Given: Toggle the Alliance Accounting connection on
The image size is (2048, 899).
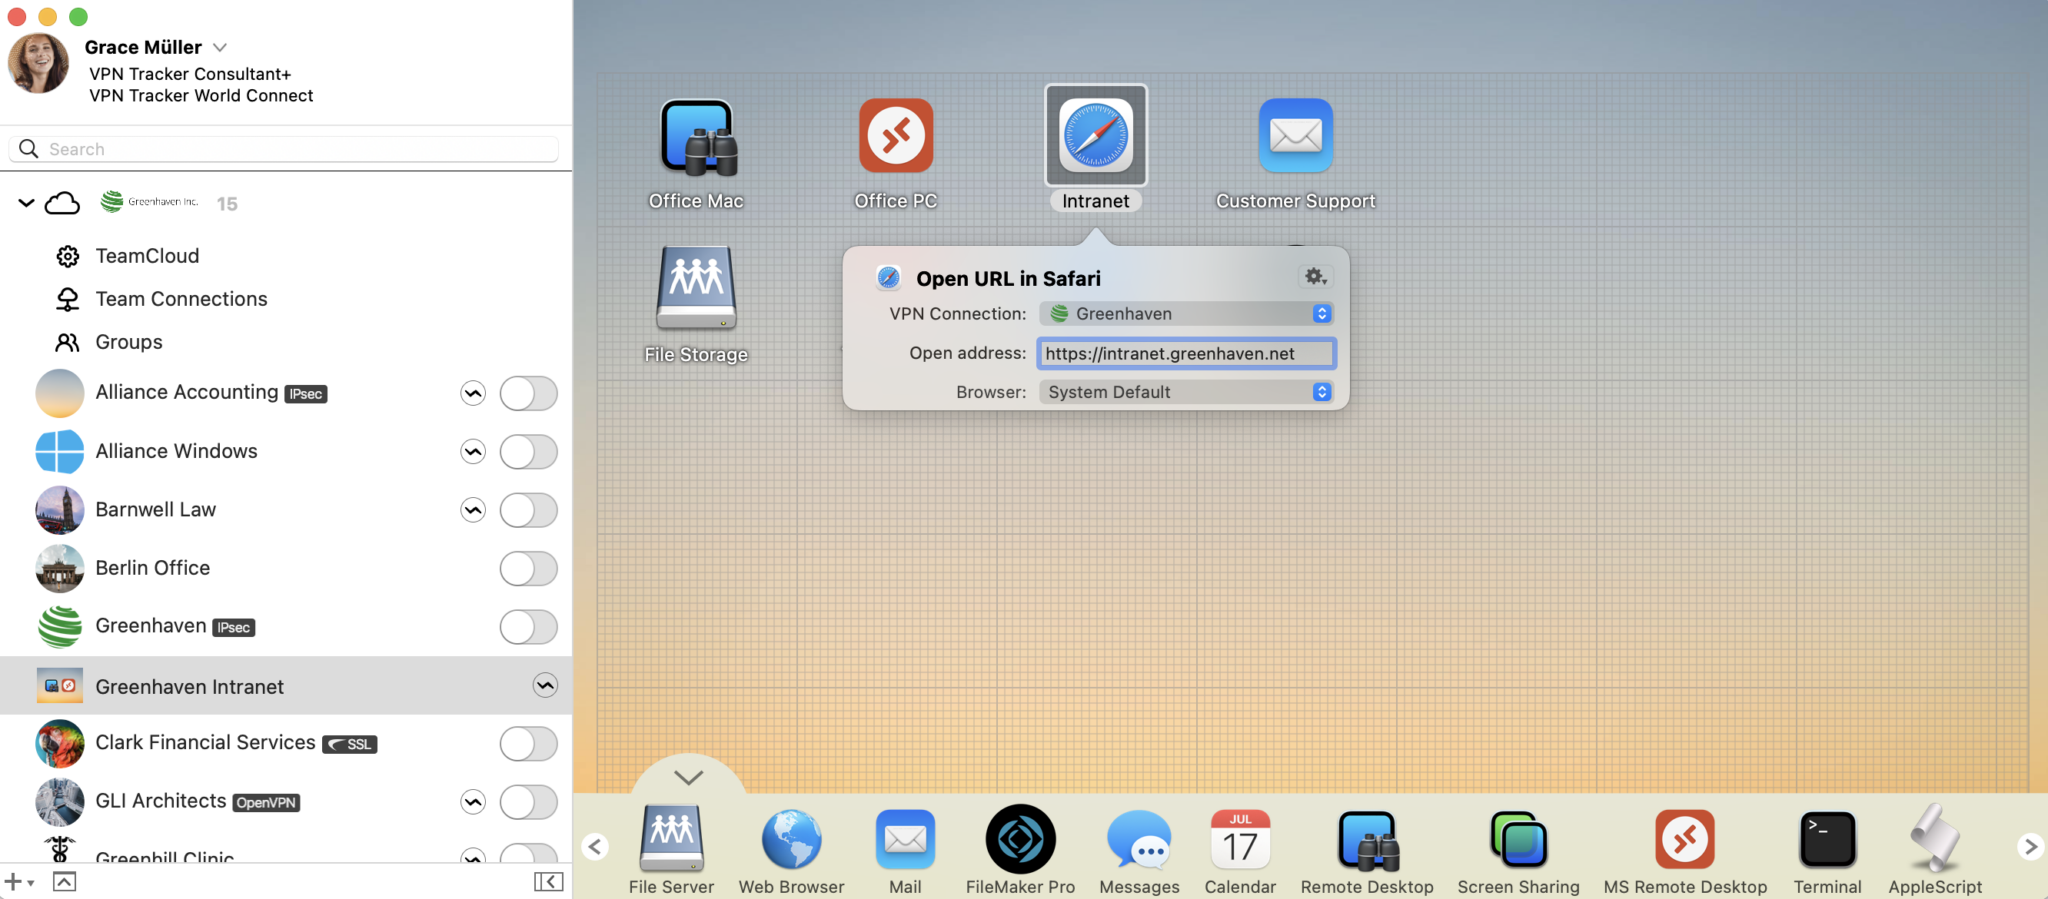Looking at the screenshot, I should [x=528, y=393].
